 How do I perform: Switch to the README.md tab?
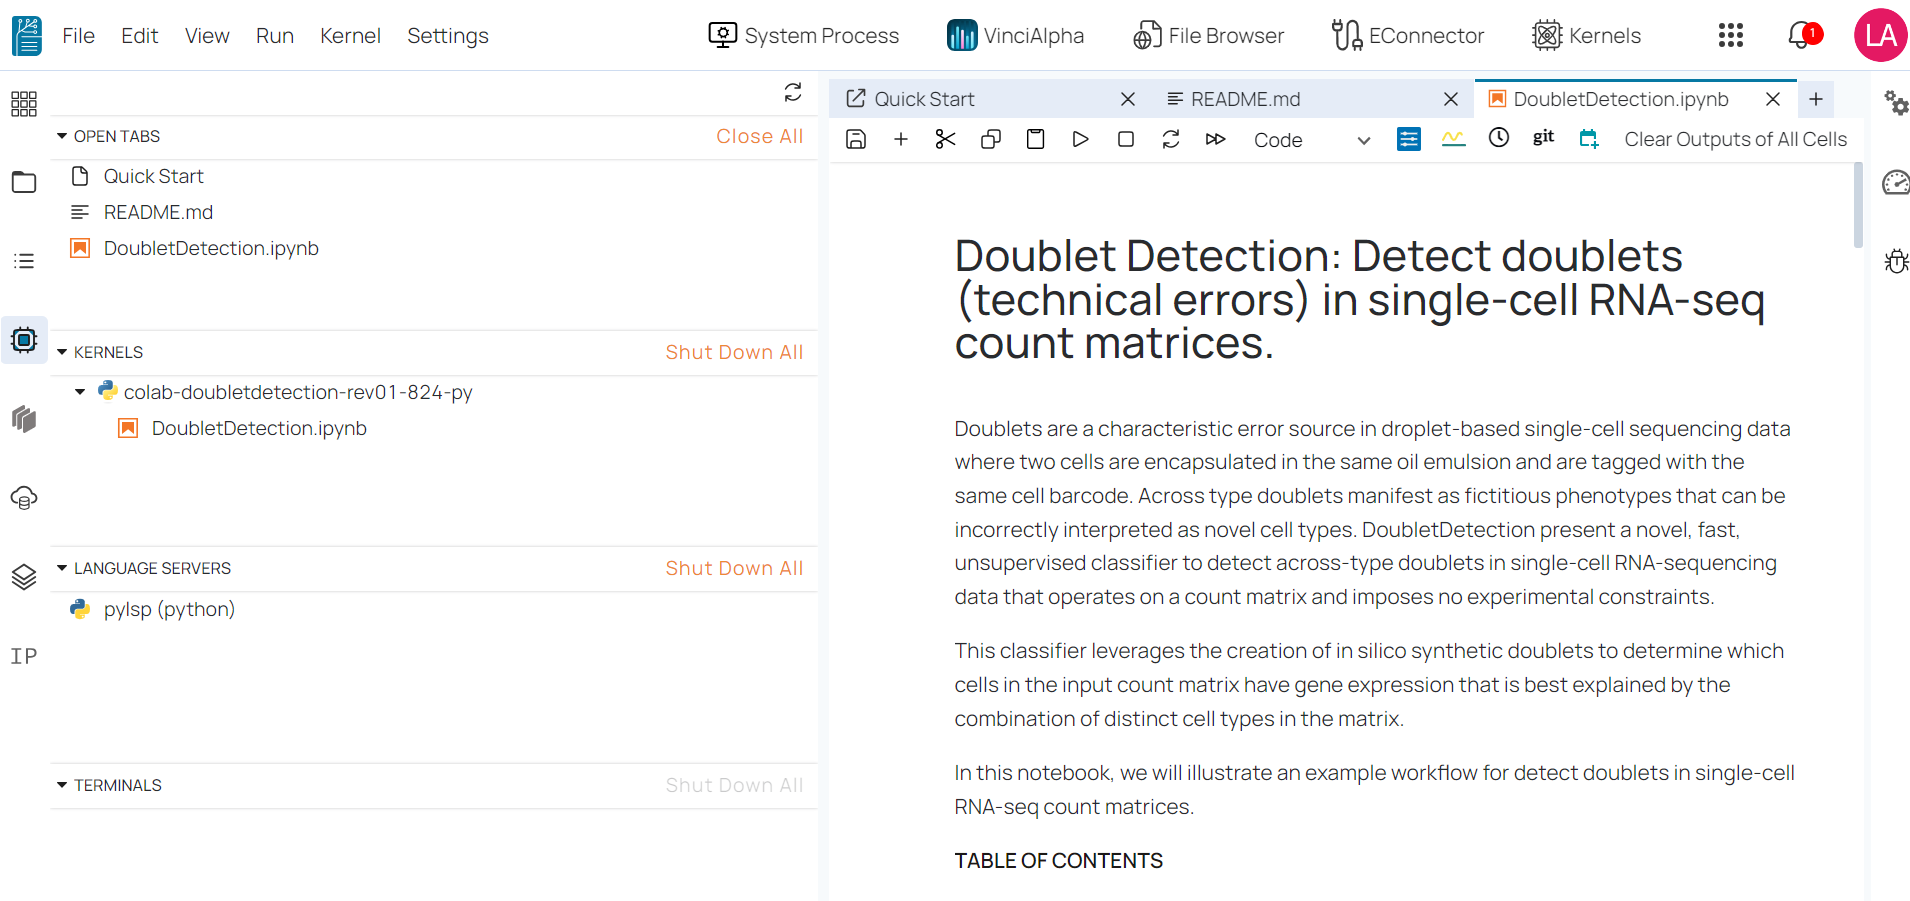(x=1246, y=99)
